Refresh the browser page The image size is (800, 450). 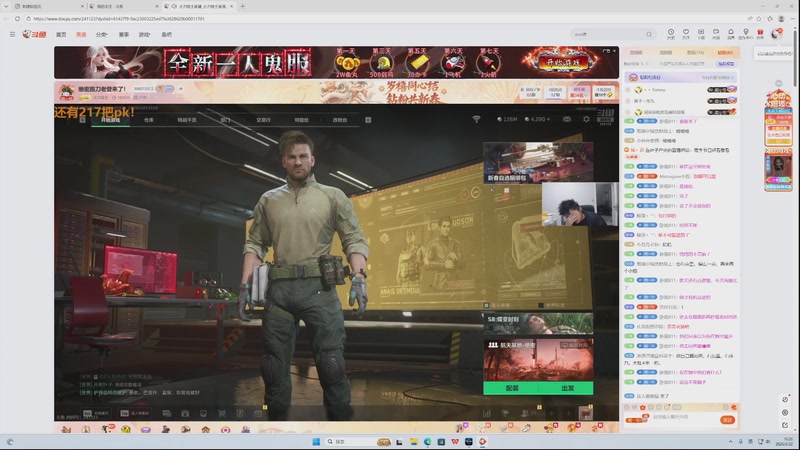click(x=17, y=18)
